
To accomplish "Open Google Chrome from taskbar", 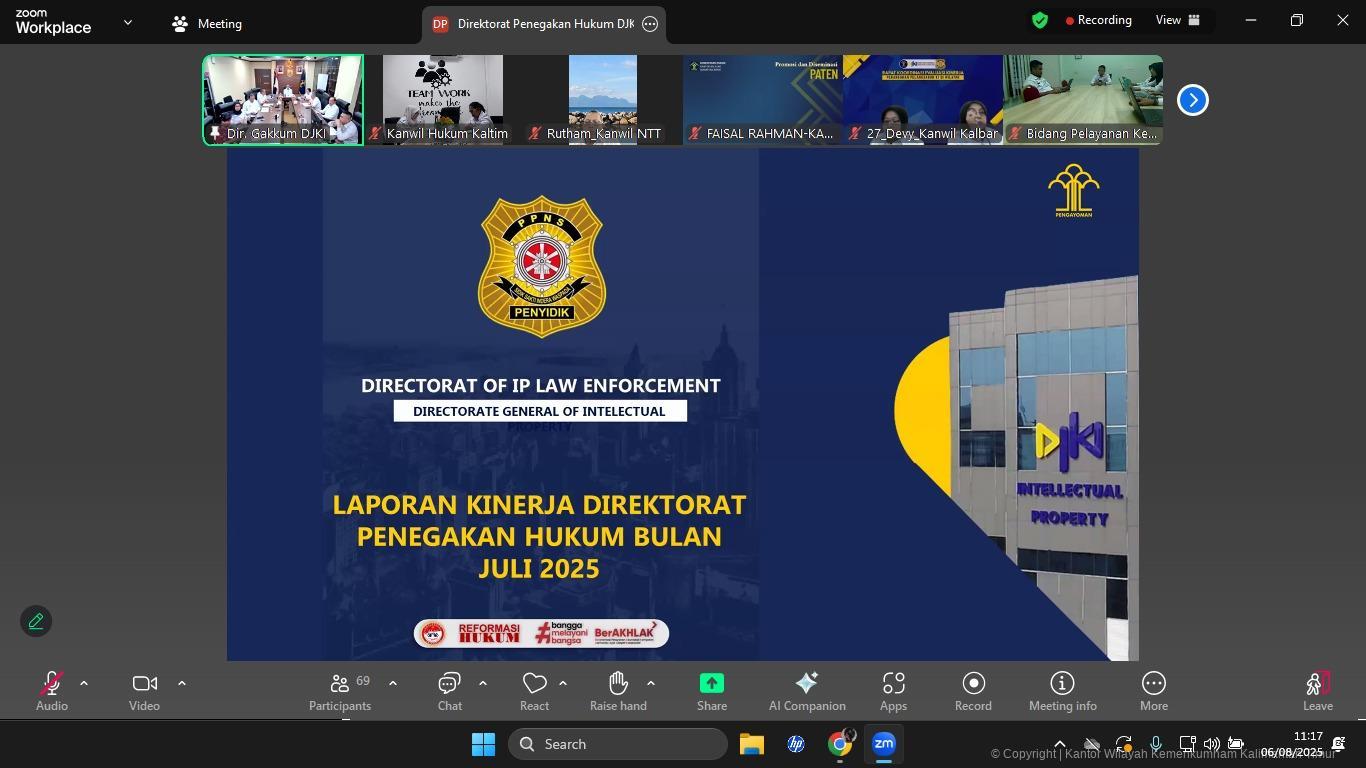I will click(840, 744).
